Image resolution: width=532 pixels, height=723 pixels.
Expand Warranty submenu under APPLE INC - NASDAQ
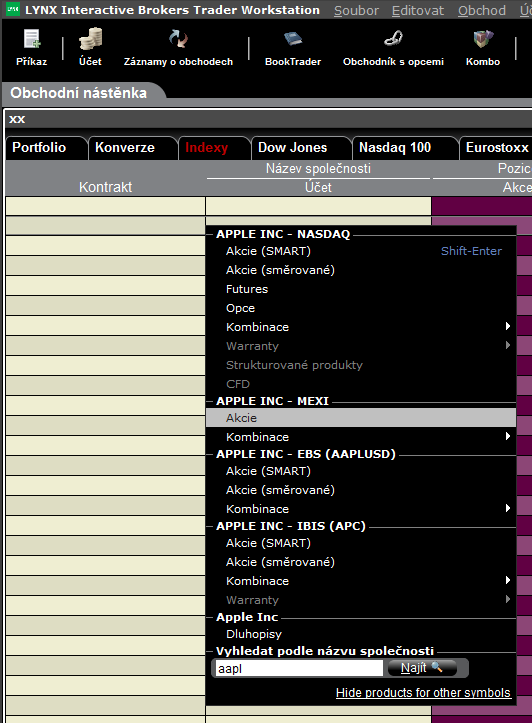pos(361,346)
